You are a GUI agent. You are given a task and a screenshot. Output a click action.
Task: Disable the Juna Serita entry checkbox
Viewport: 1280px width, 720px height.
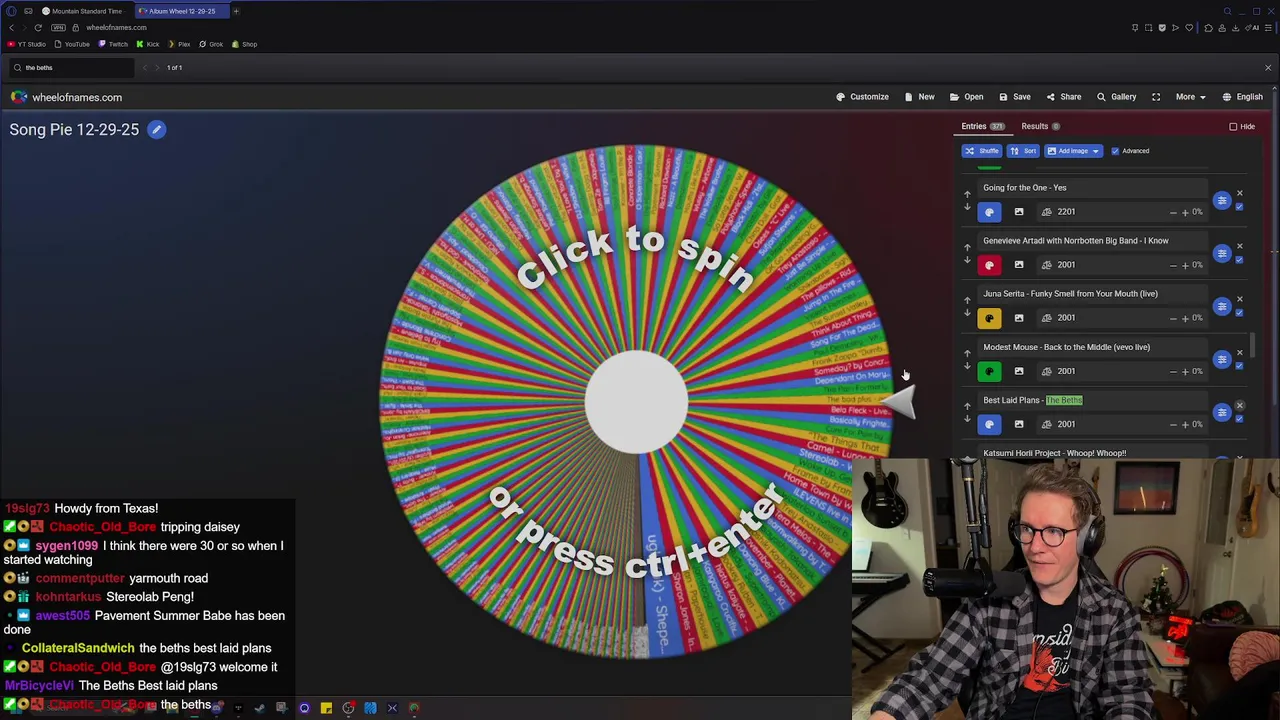pos(1239,313)
